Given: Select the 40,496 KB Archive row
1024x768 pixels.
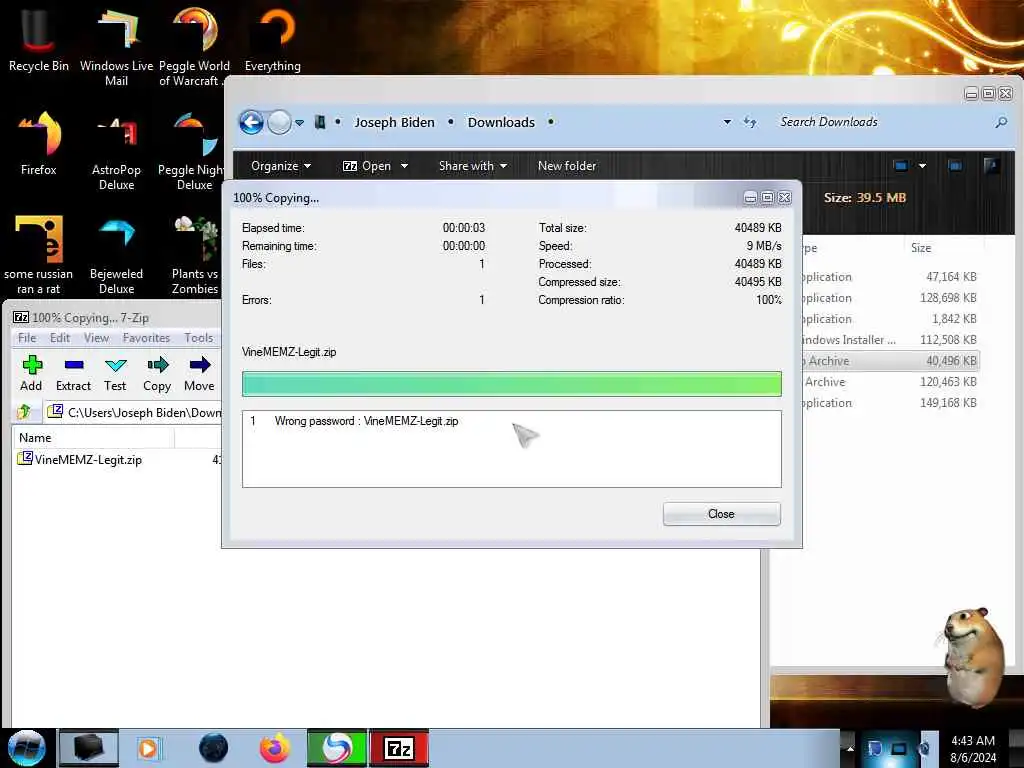Looking at the screenshot, I should pos(891,360).
